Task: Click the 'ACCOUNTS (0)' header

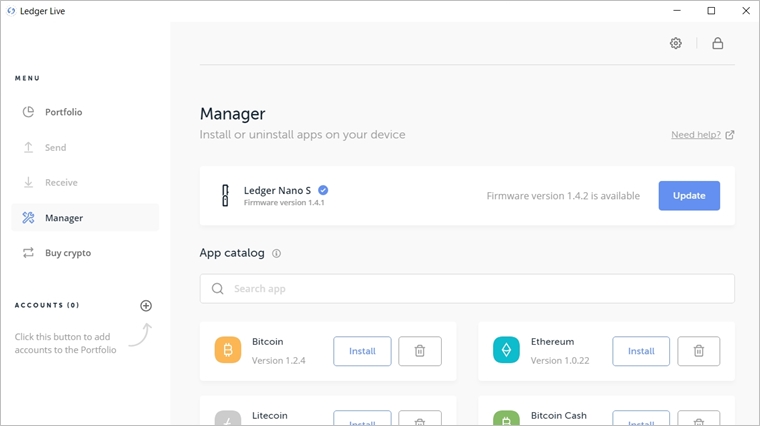Action: tap(47, 305)
